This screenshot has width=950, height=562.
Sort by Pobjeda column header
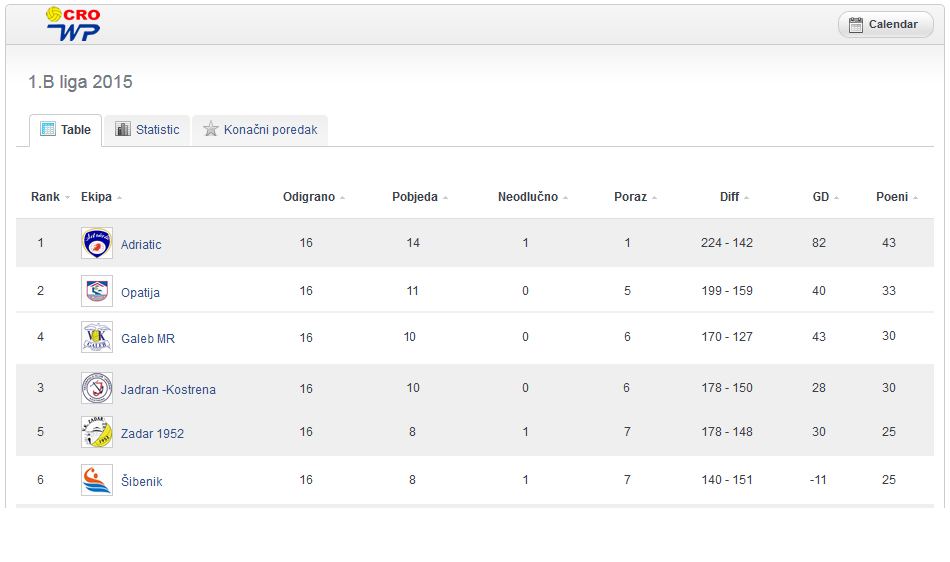[x=419, y=197]
